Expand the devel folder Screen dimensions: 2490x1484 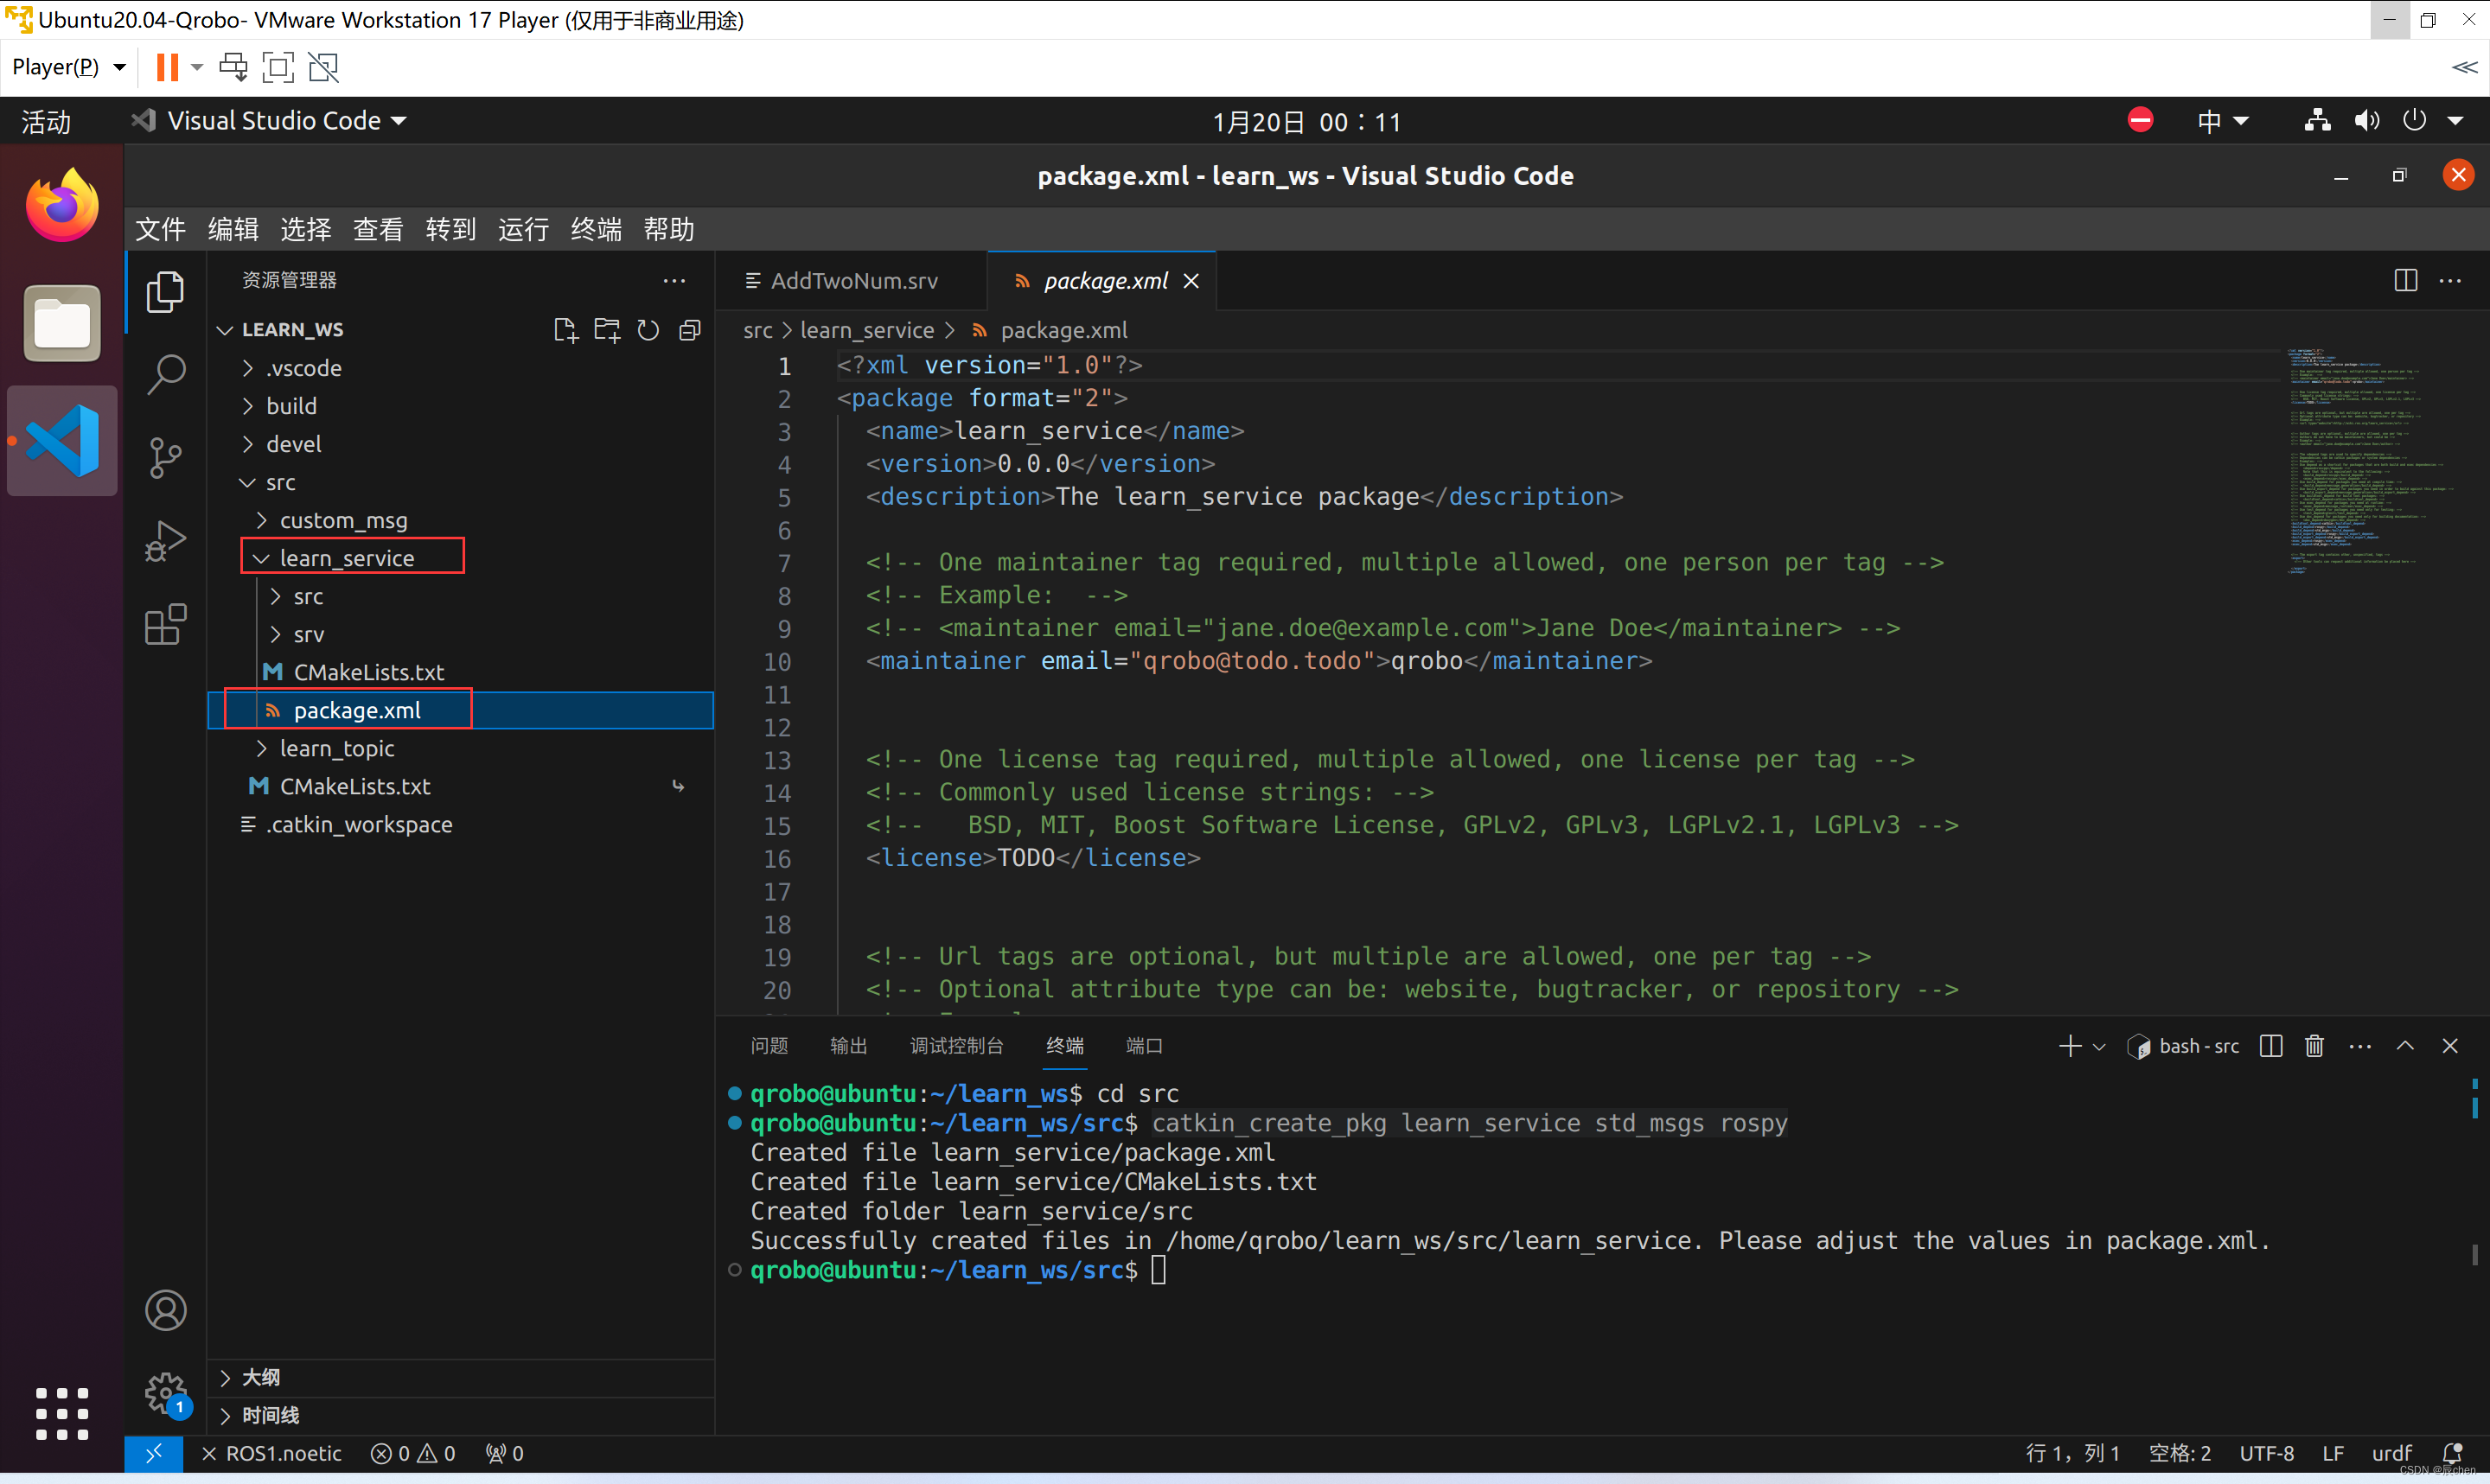point(460,444)
